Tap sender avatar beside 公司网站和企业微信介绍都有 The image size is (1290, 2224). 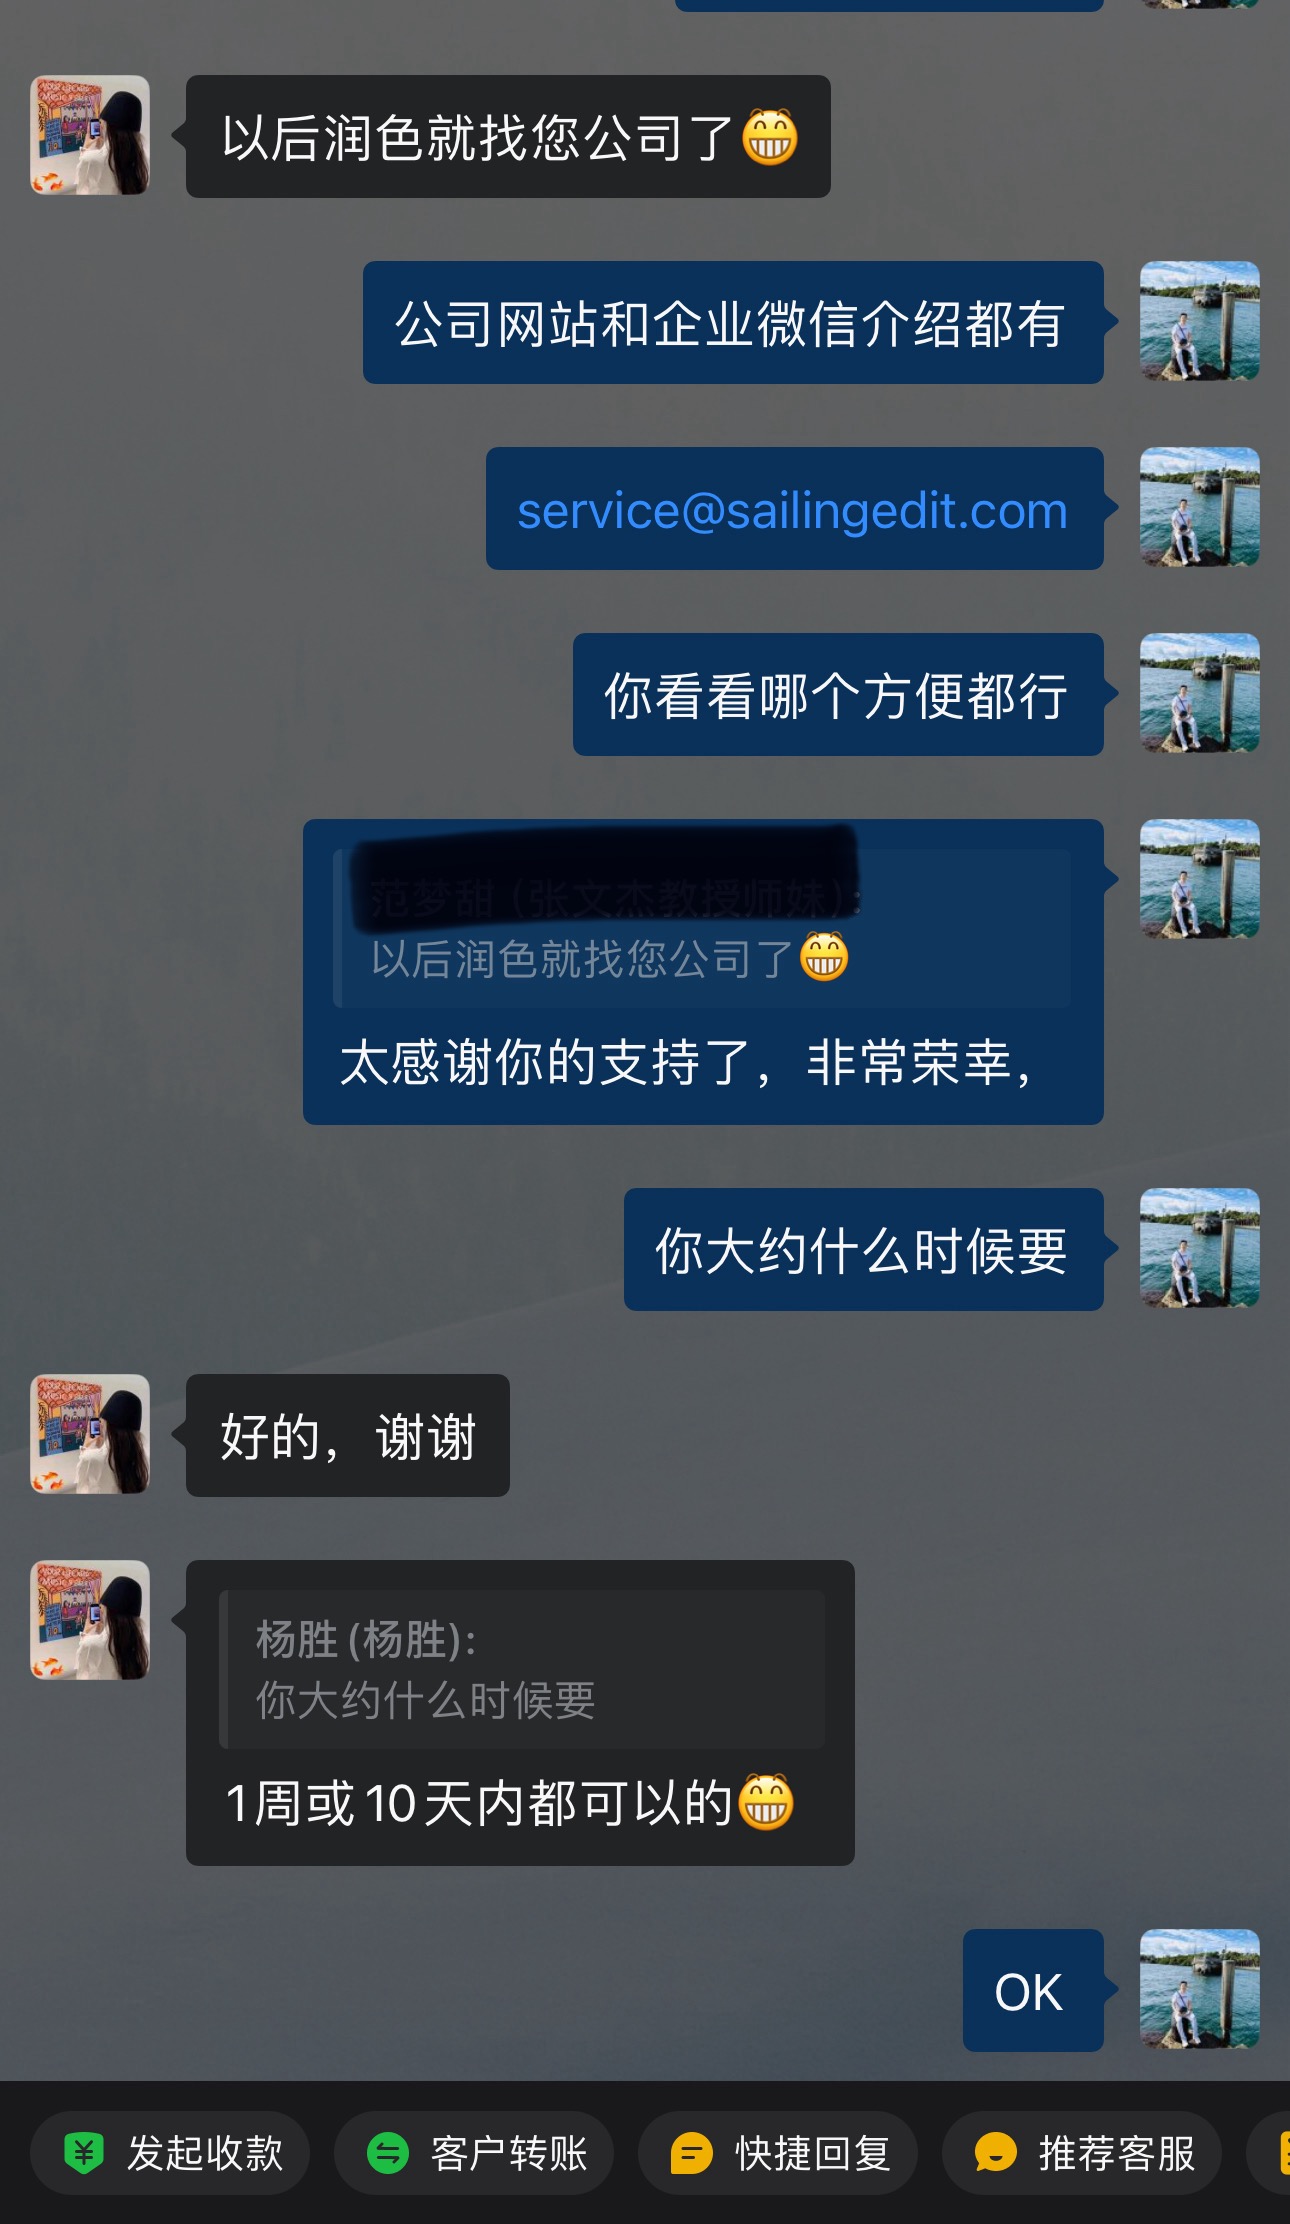[1199, 321]
